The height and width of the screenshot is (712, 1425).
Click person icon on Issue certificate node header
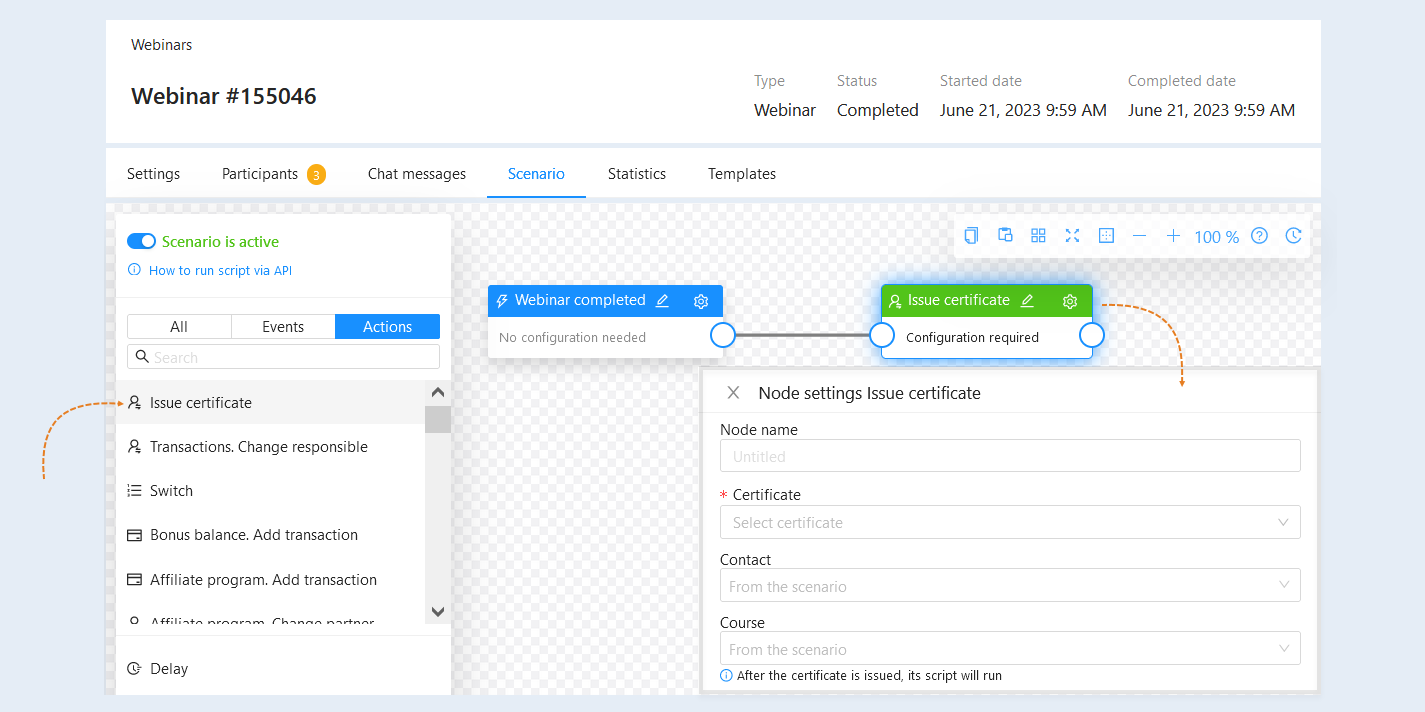(x=895, y=301)
